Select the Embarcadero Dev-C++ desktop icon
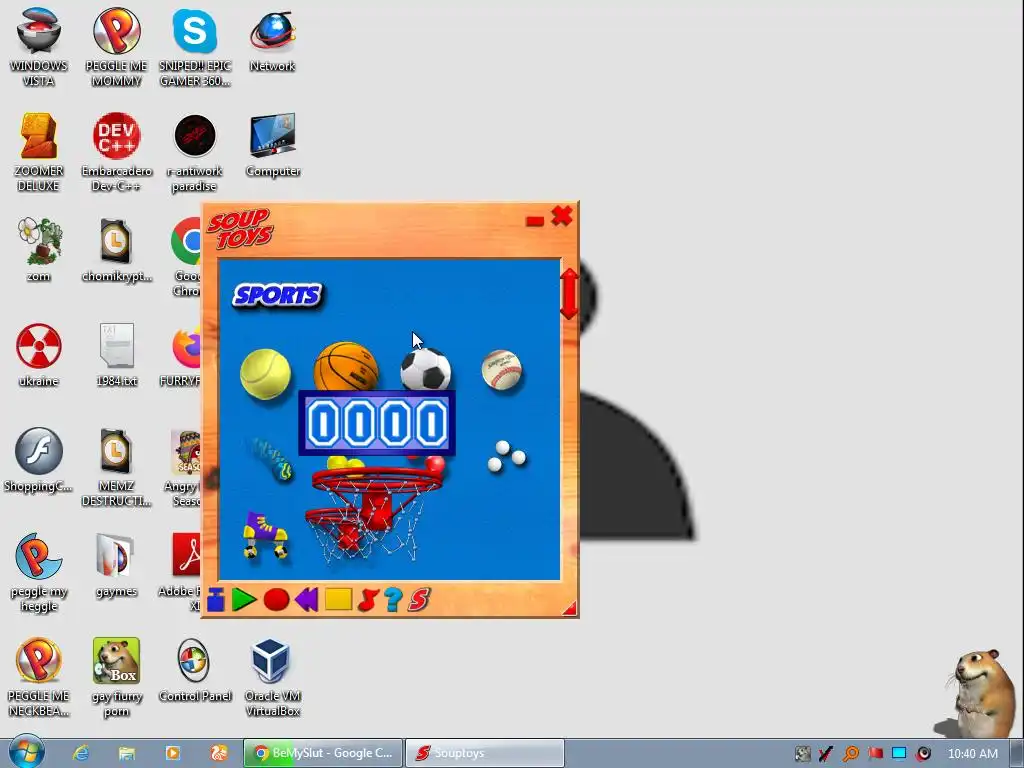 pyautogui.click(x=116, y=152)
